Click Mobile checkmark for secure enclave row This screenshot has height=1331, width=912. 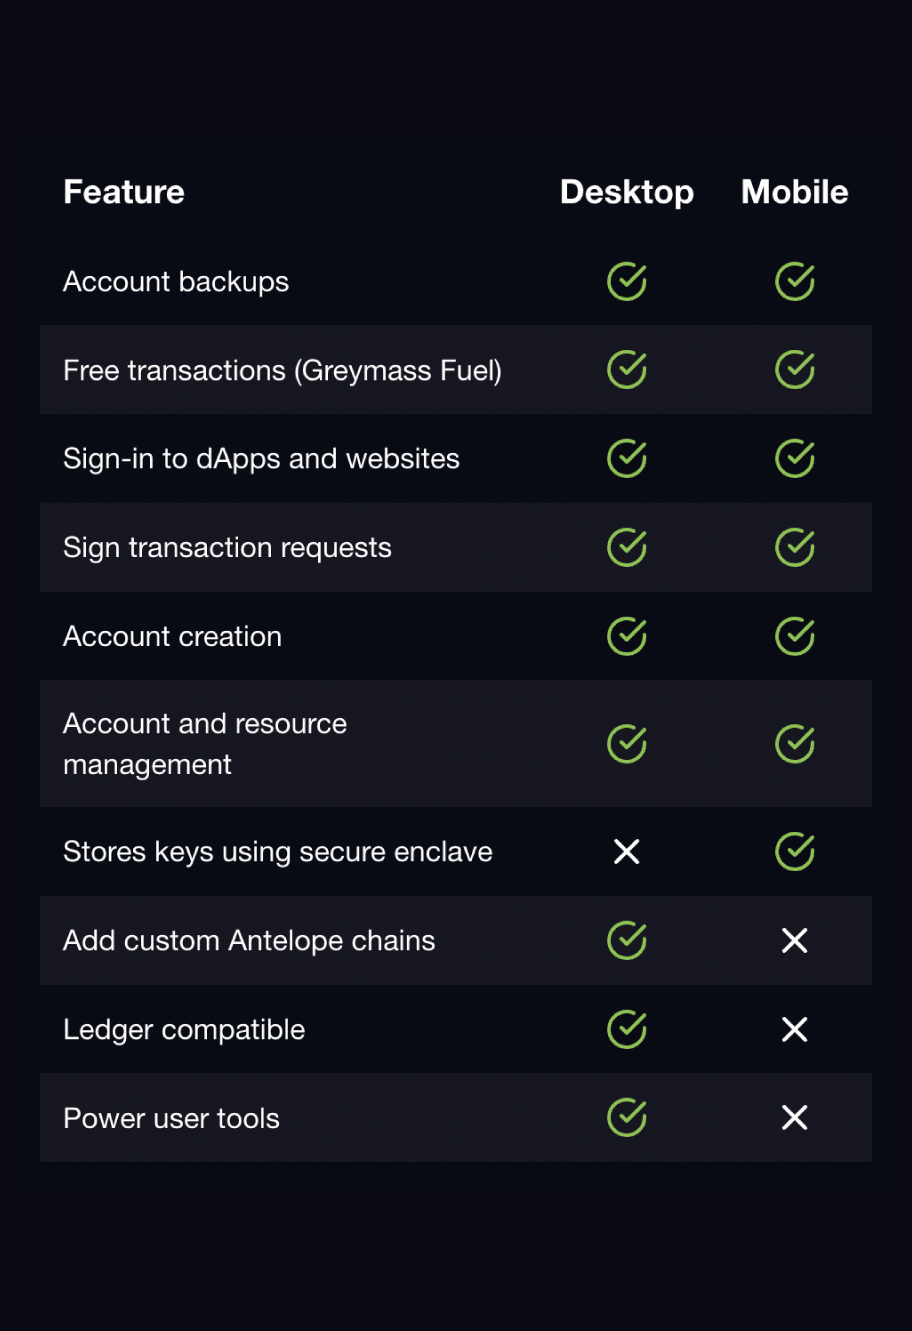click(795, 852)
